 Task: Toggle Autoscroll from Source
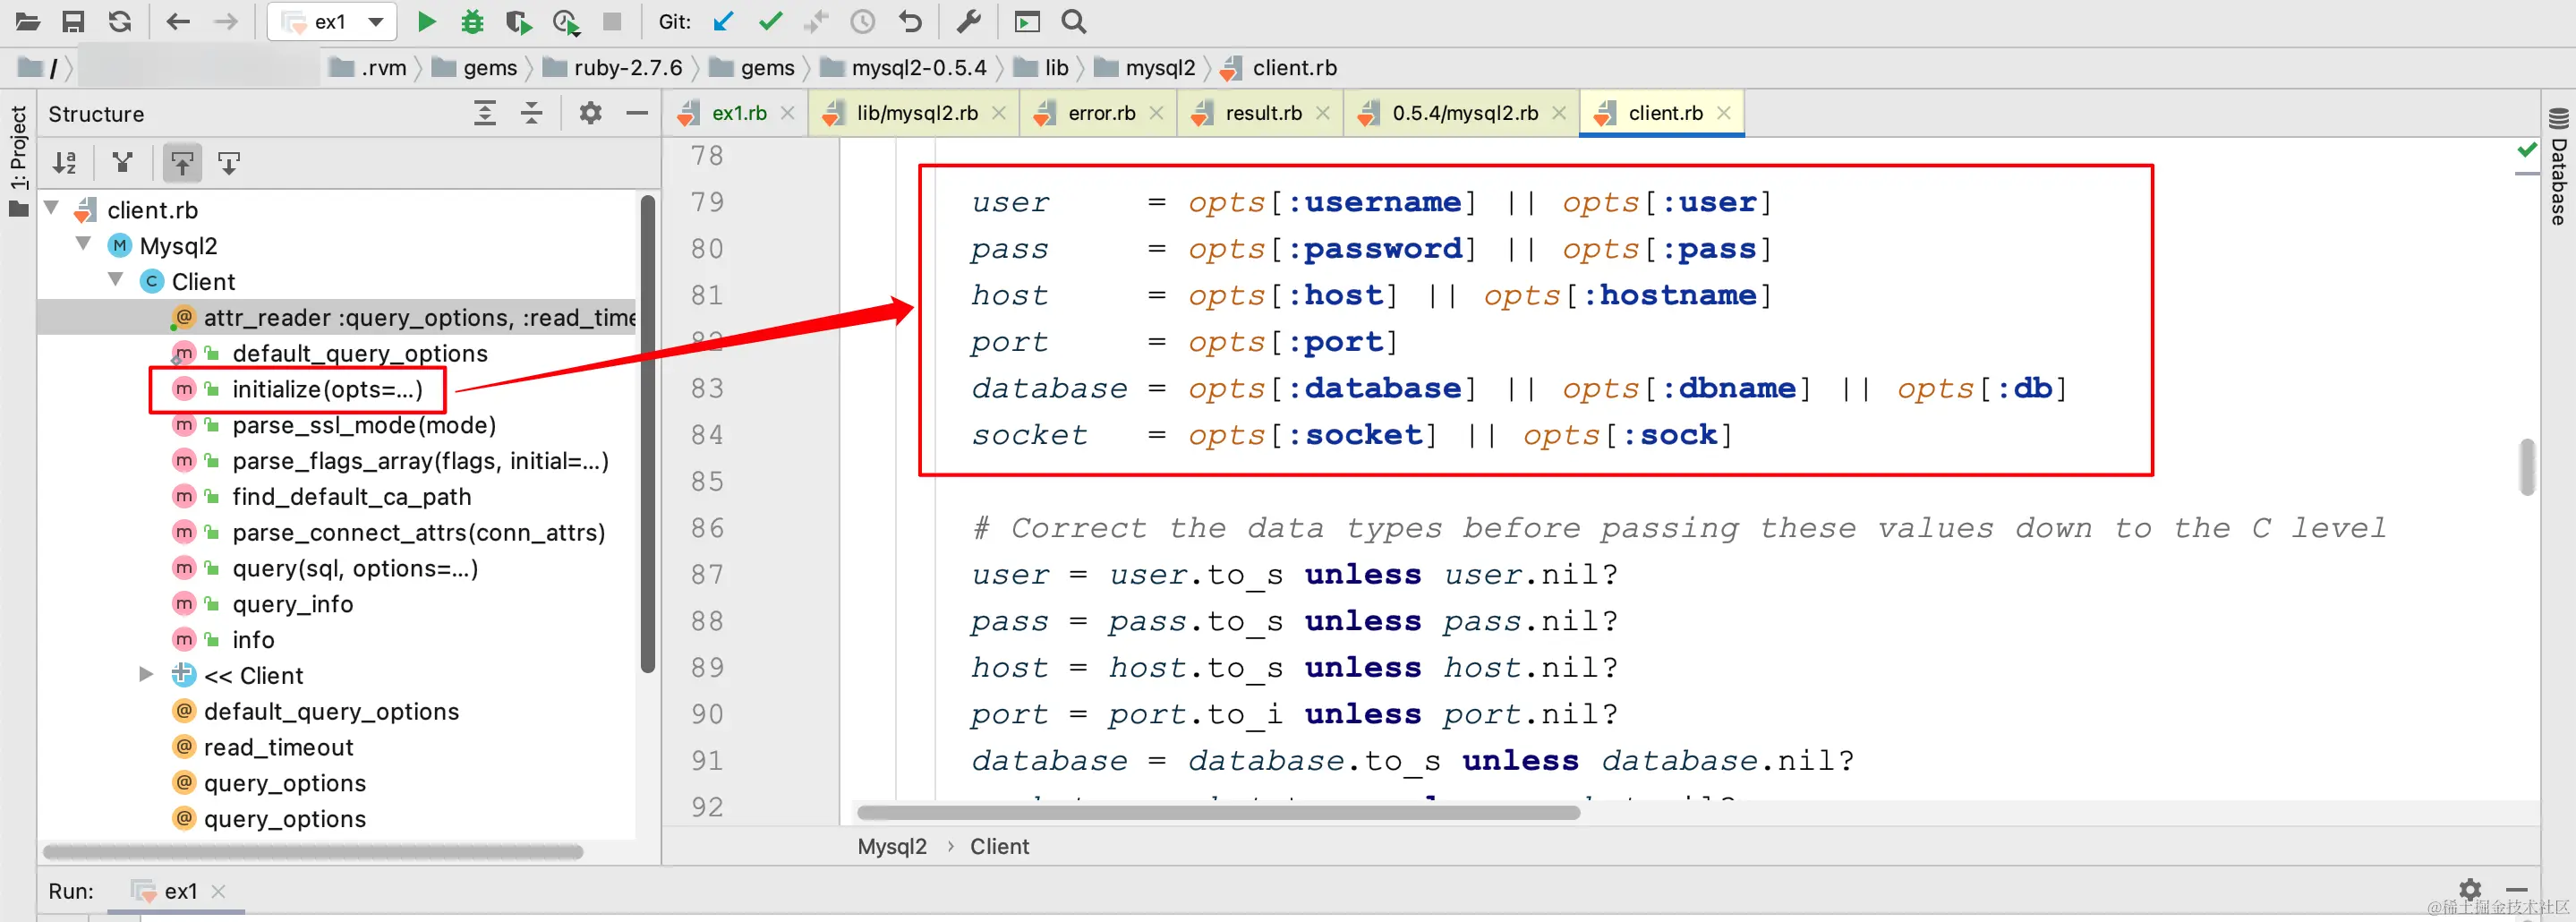pyautogui.click(x=229, y=163)
